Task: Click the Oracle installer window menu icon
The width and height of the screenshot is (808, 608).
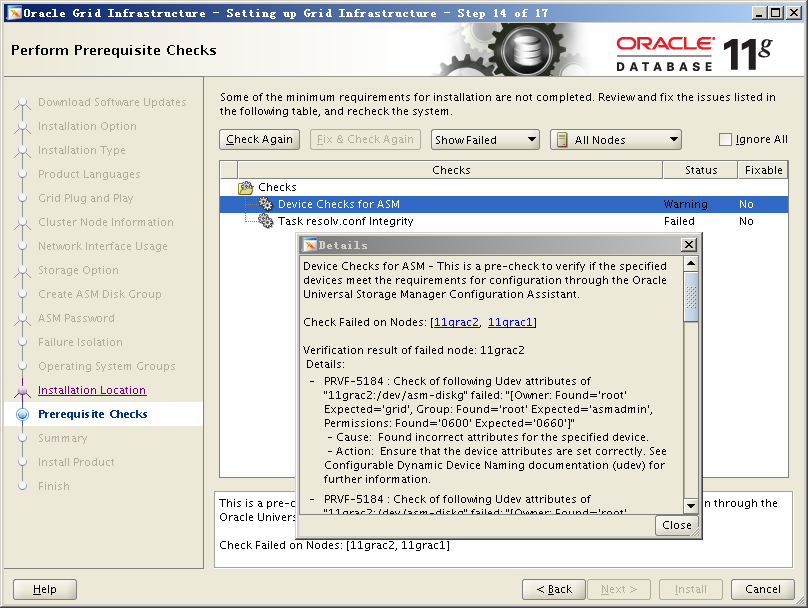Action: (13, 12)
